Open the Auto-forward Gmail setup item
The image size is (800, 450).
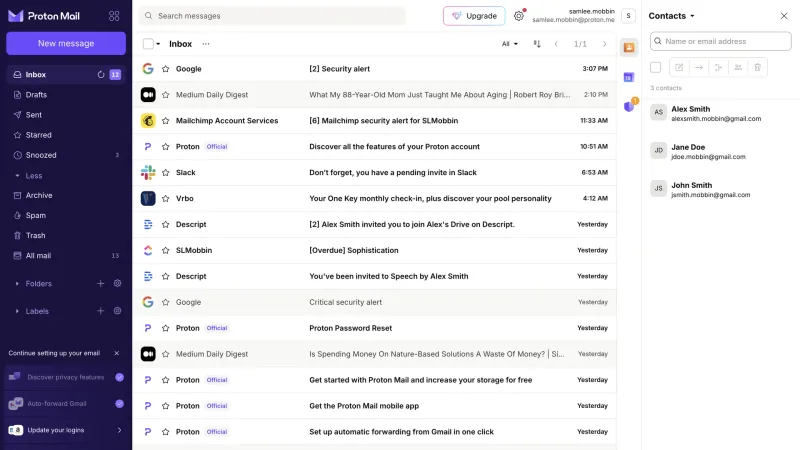click(x=66, y=404)
